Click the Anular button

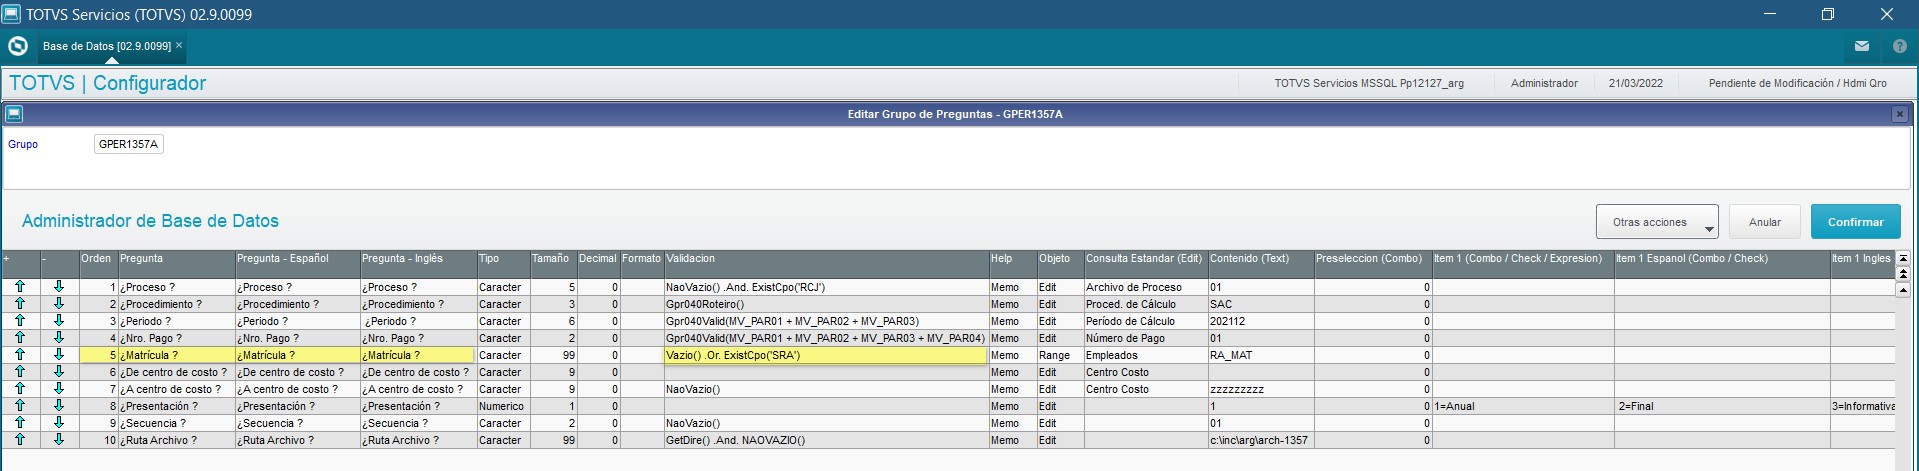(1764, 222)
